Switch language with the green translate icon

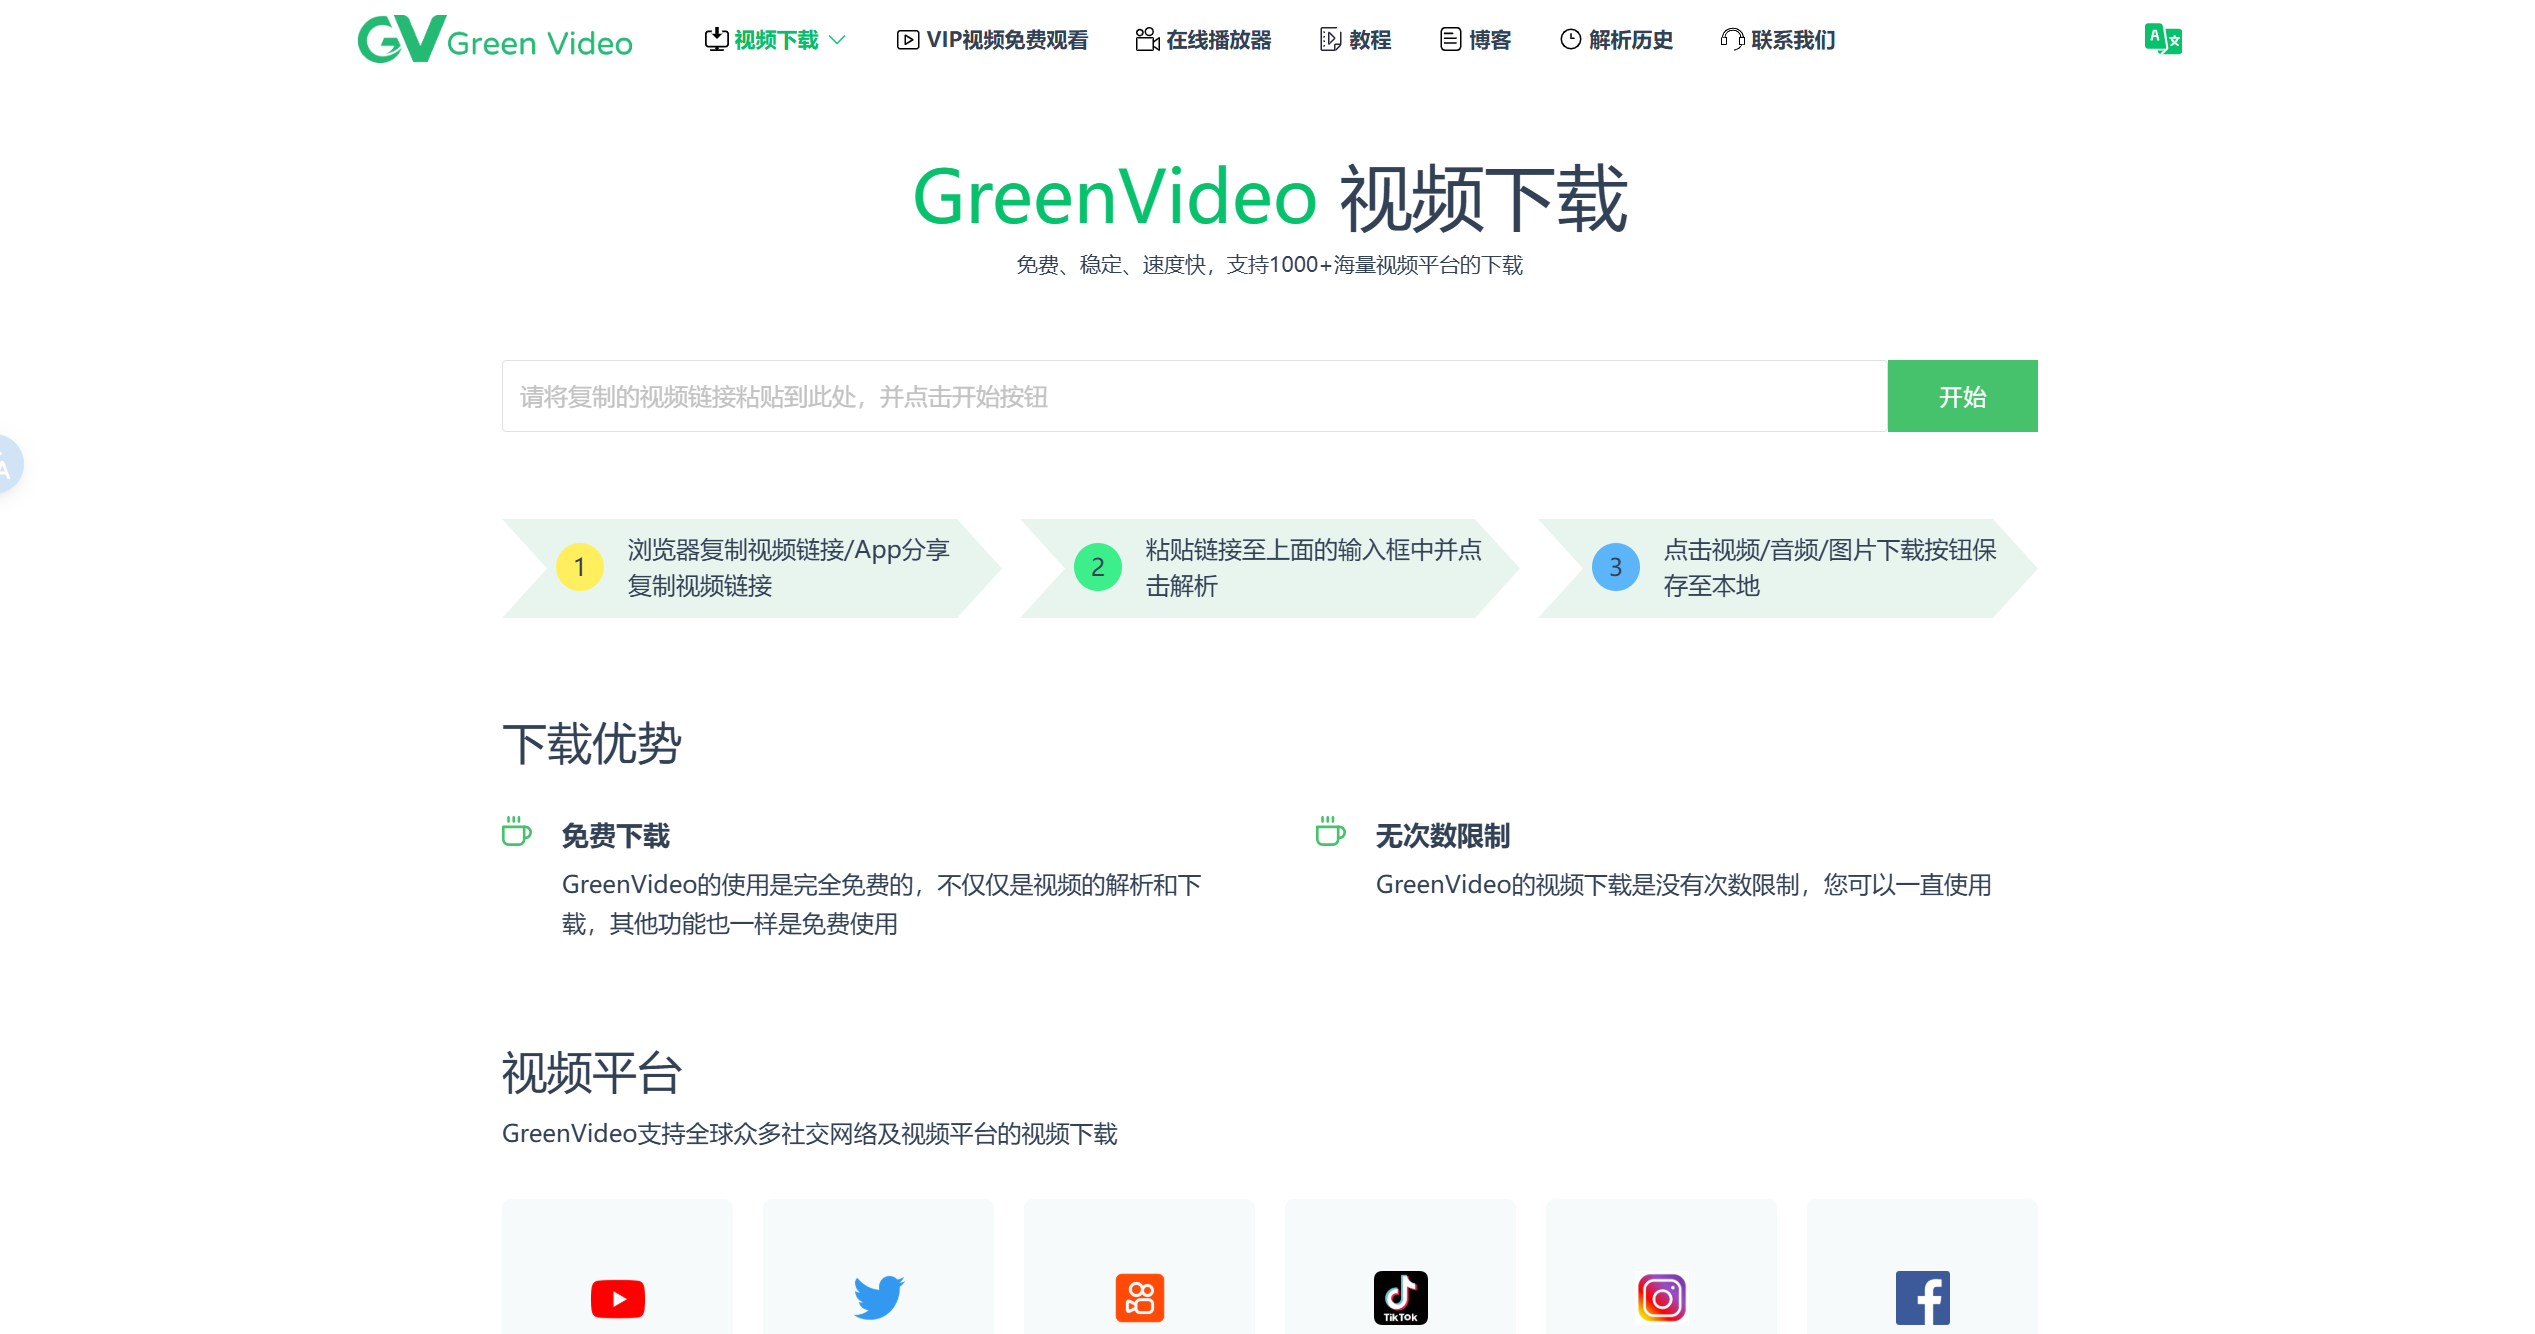(2163, 39)
